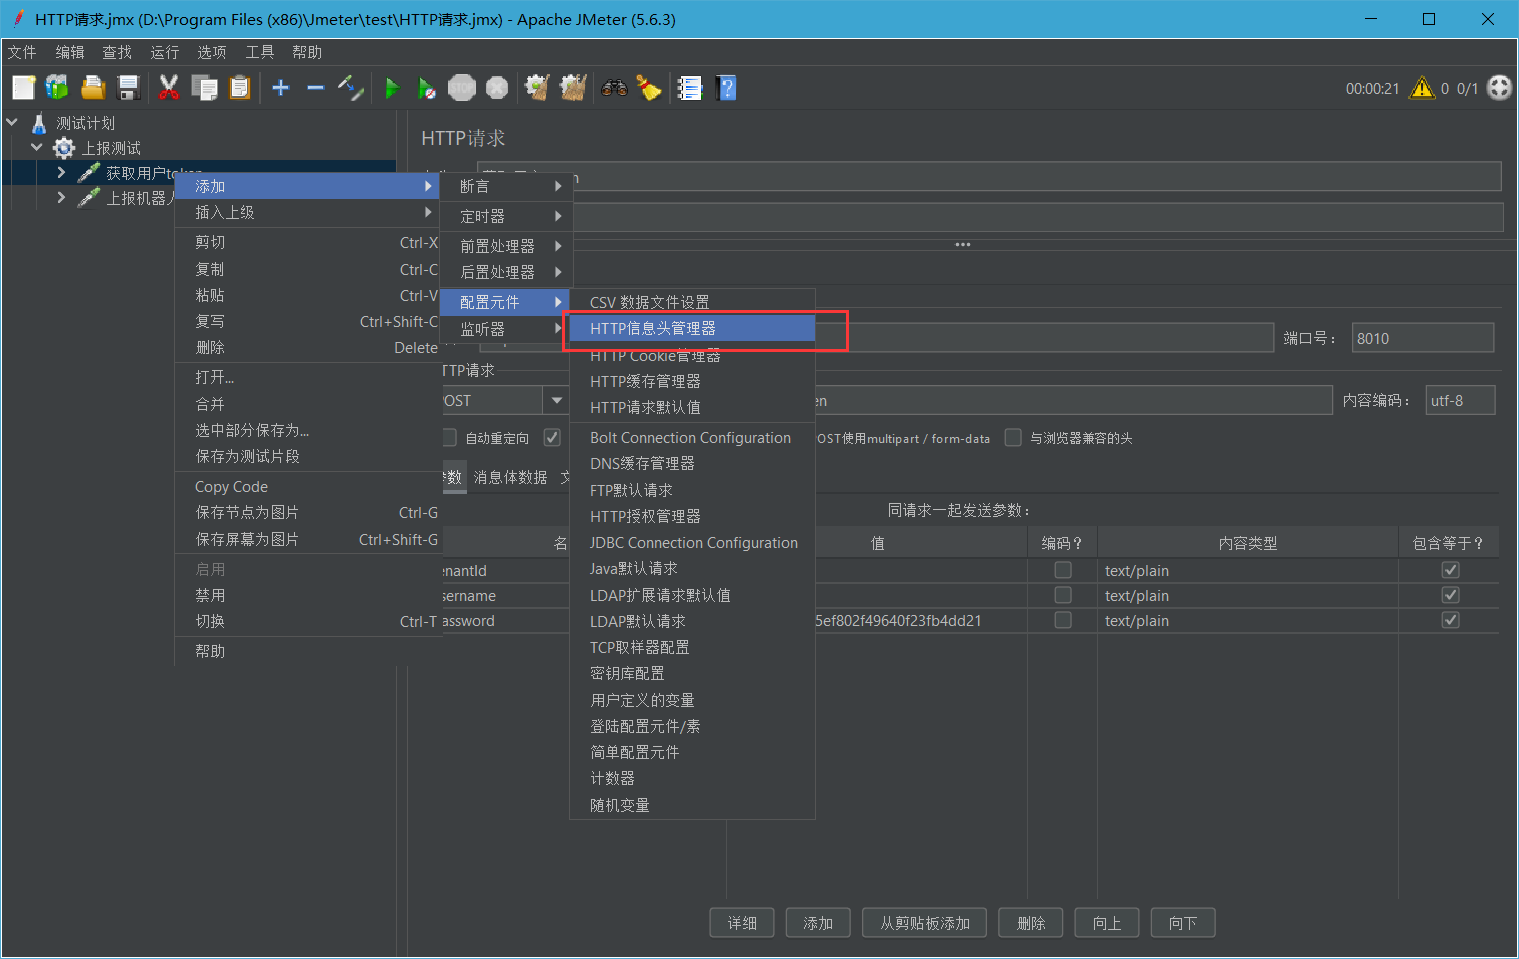Select HTTP信息头管理器 in the submenu
The width and height of the screenshot is (1519, 959).
coord(692,328)
